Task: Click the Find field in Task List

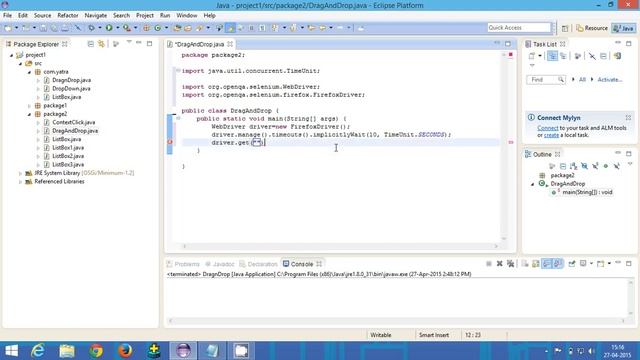Action: point(545,80)
